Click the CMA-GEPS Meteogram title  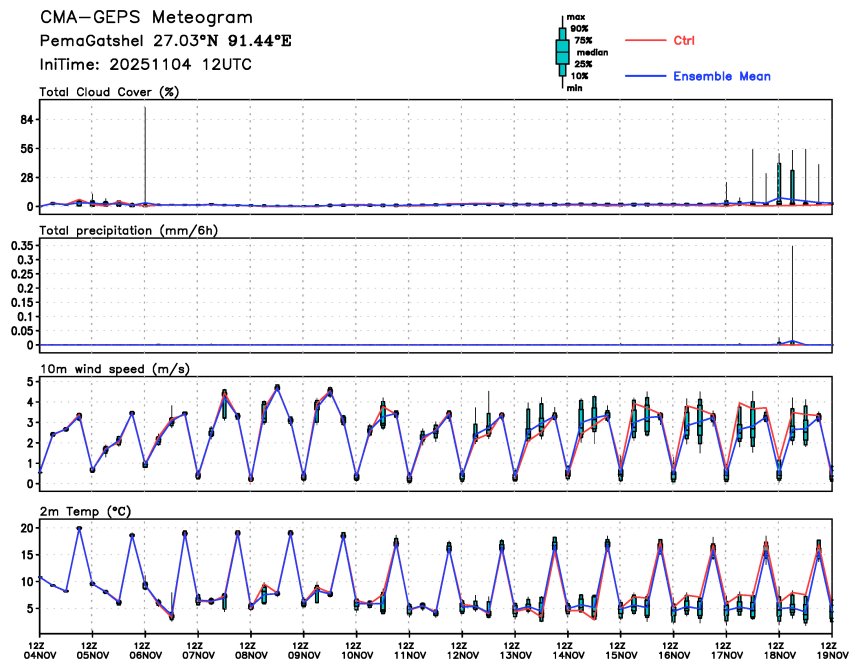(146, 18)
